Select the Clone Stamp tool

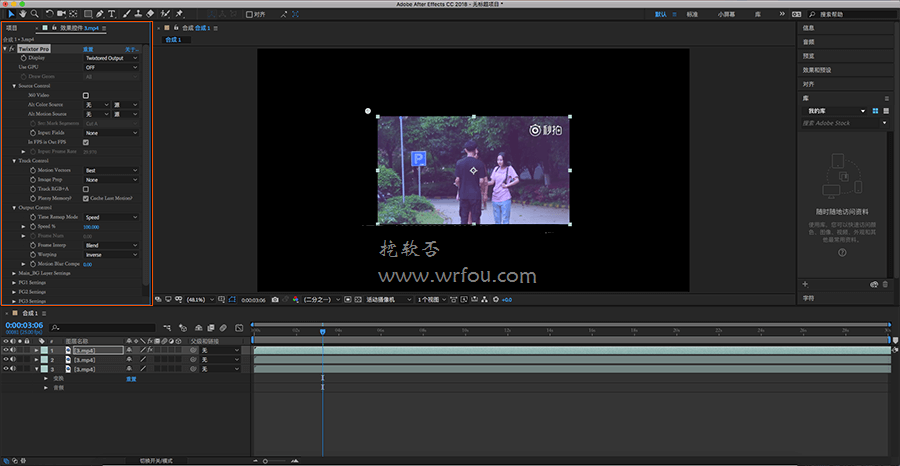click(138, 14)
